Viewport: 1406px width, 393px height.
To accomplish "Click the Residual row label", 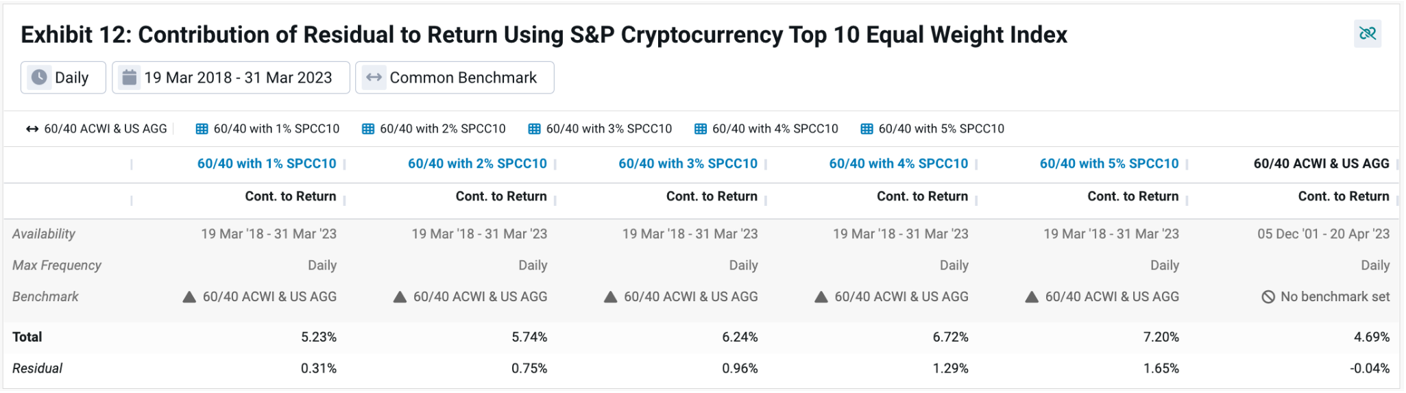I will [x=37, y=368].
